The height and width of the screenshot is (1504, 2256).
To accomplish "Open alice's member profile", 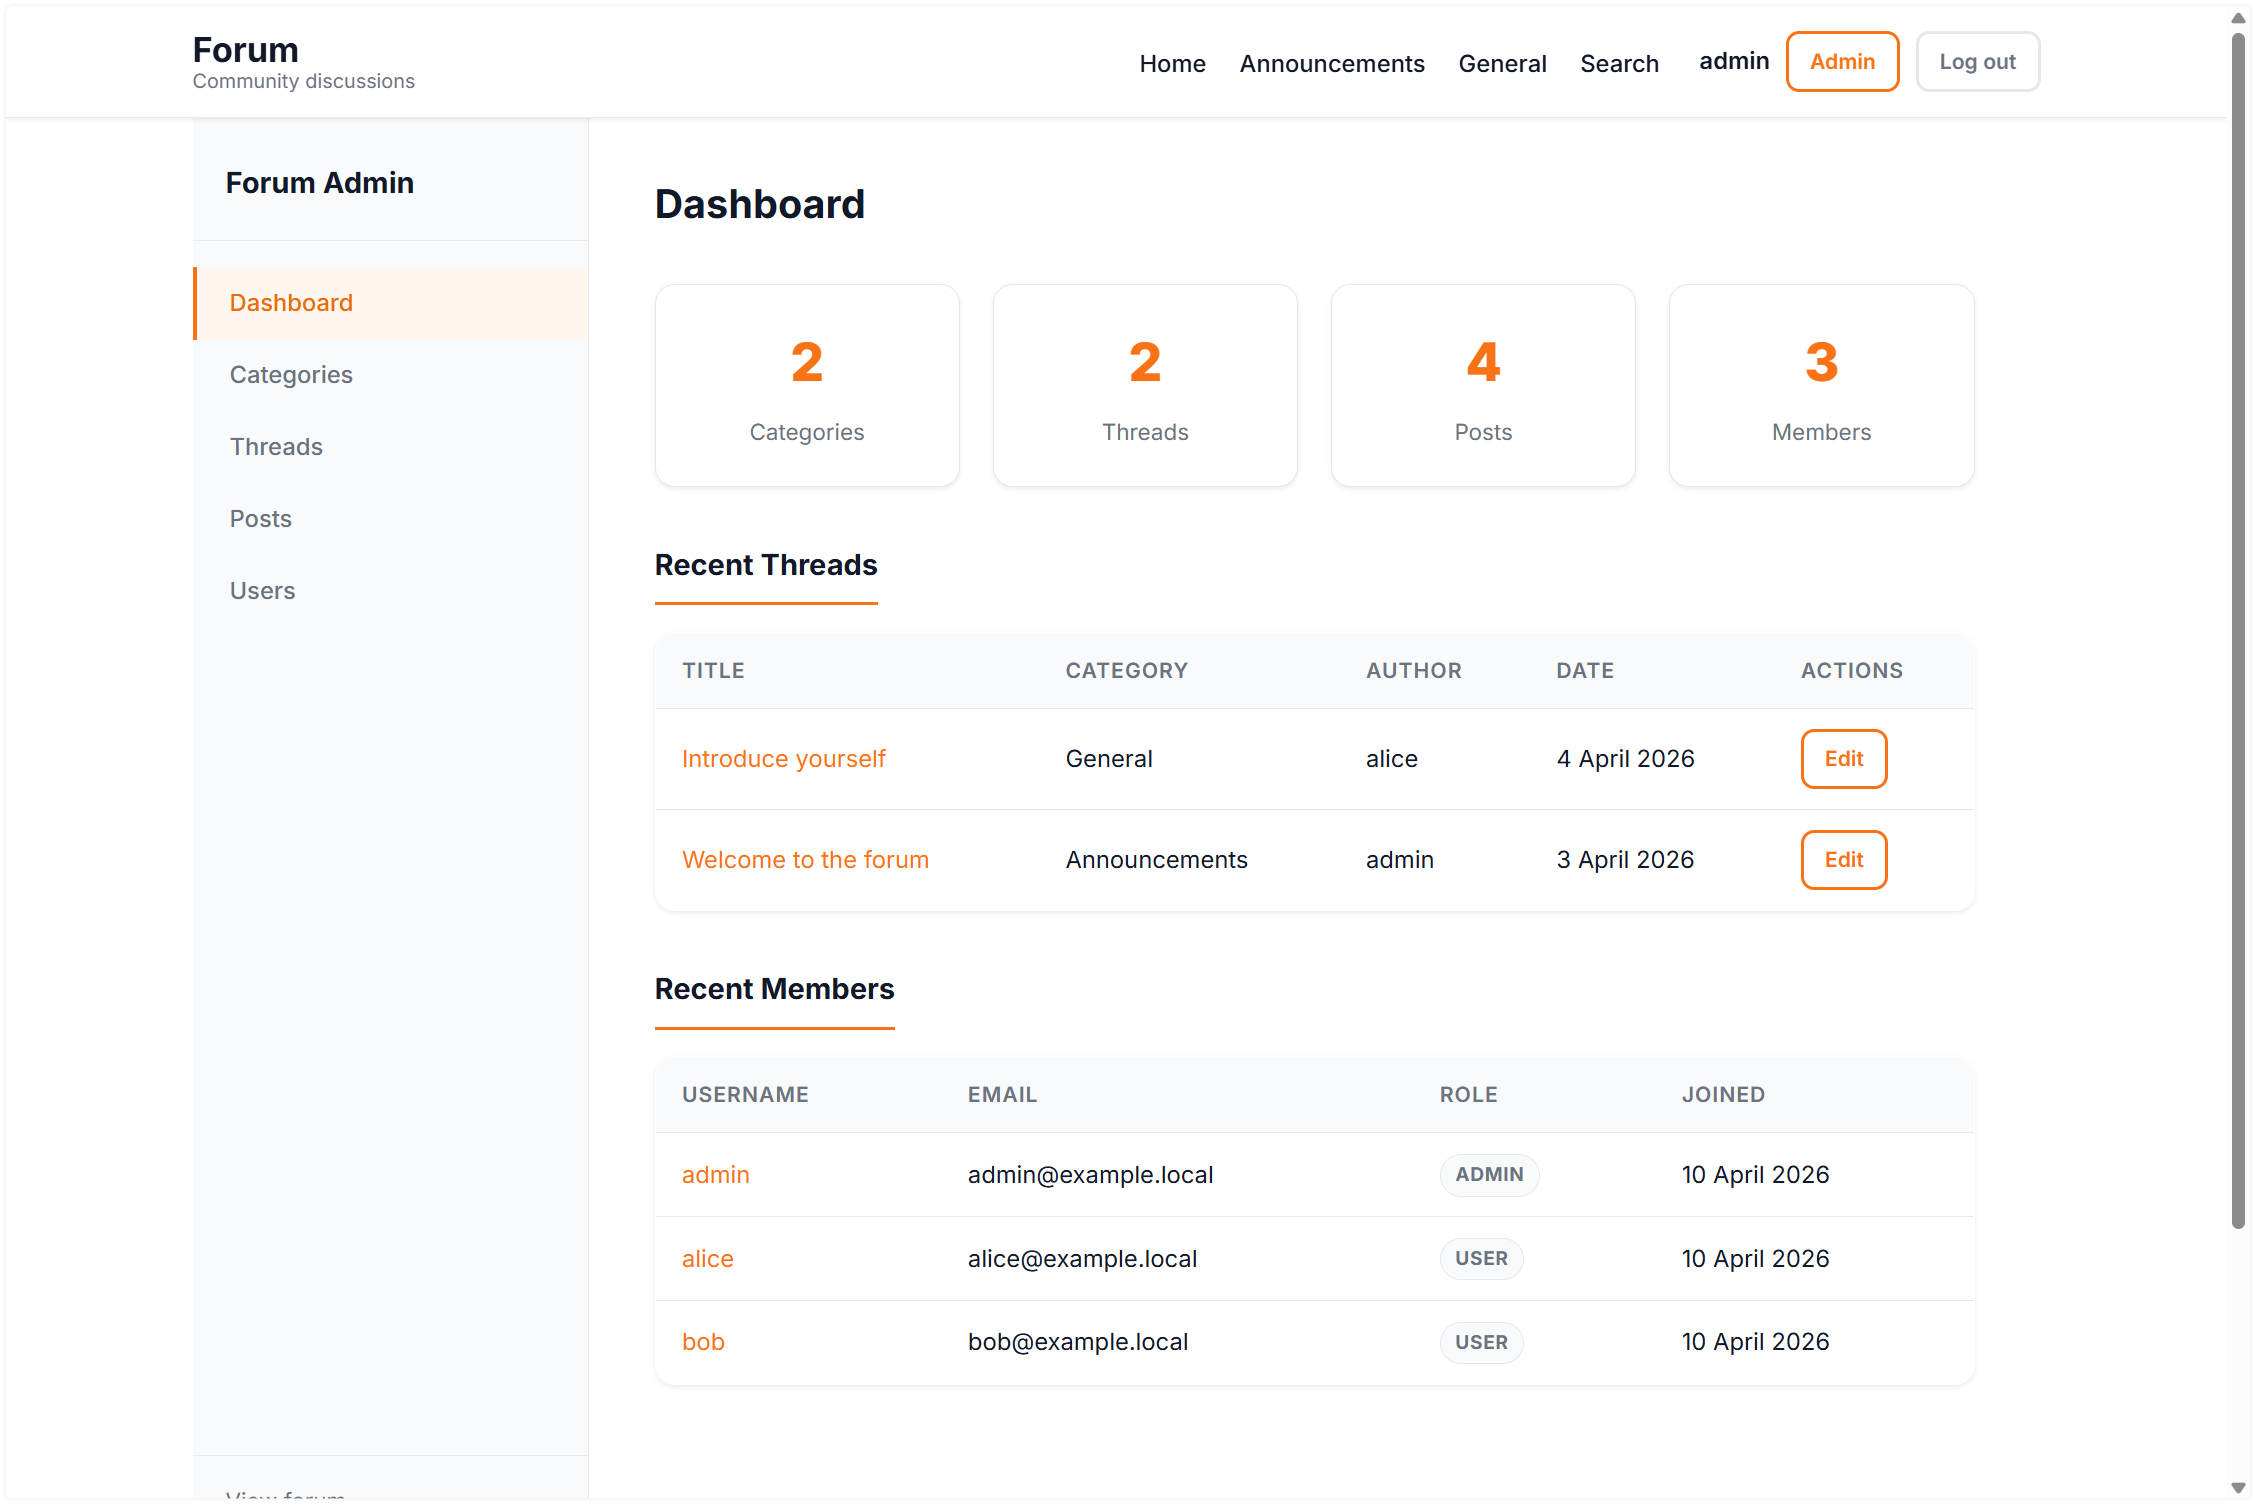I will (708, 1258).
